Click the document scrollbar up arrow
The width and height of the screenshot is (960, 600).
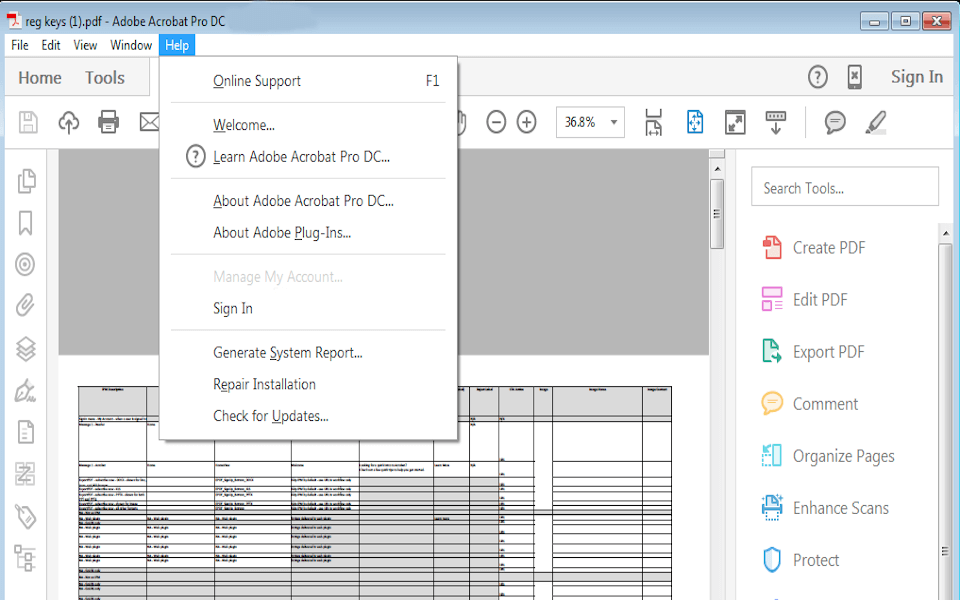coord(716,168)
